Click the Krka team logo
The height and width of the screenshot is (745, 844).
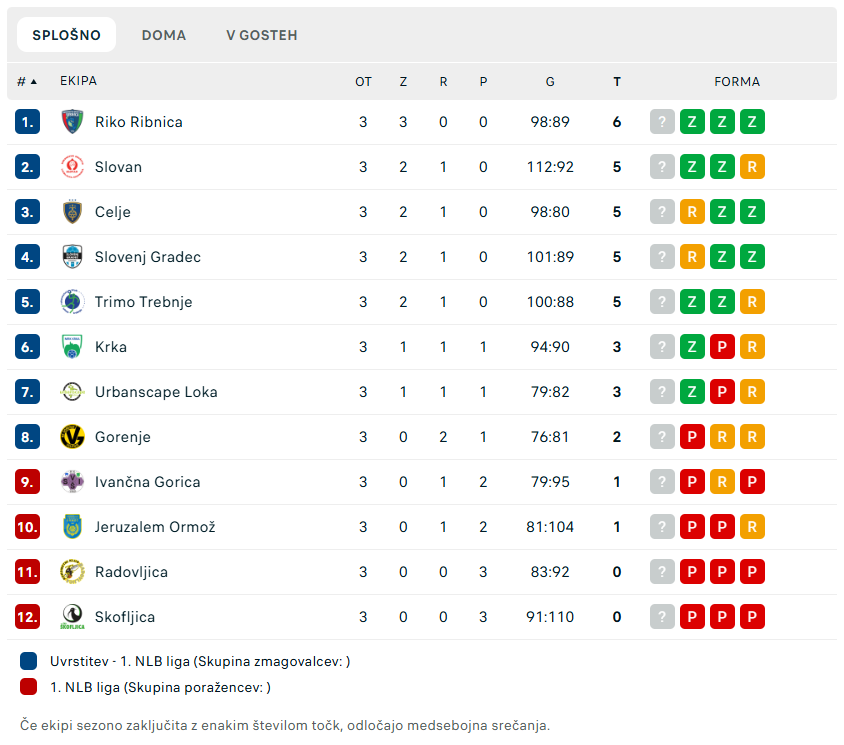(x=72, y=347)
